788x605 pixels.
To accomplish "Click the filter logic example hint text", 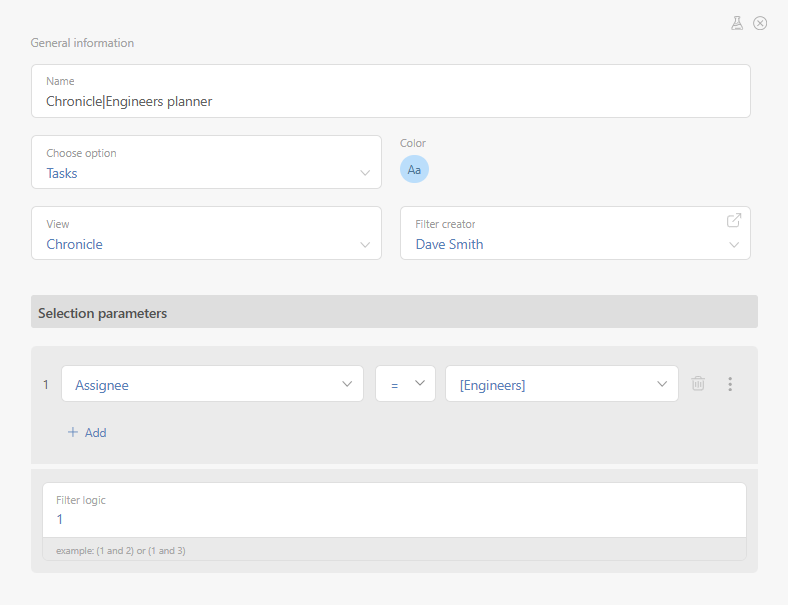I will click(121, 551).
